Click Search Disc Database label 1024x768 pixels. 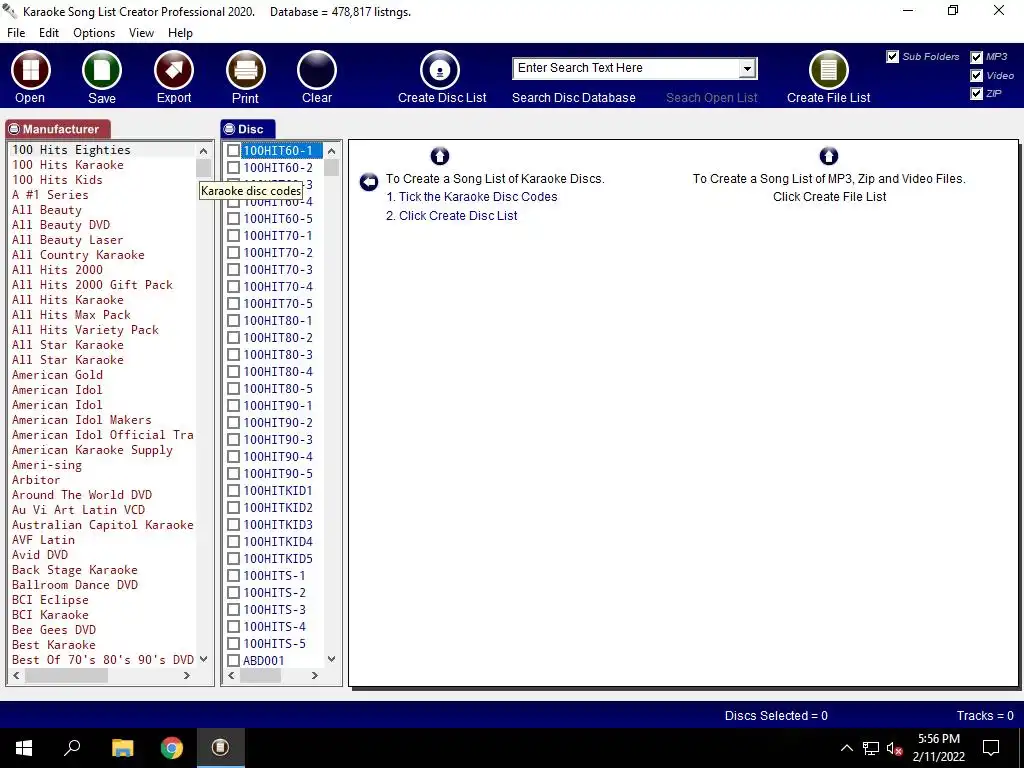573,98
